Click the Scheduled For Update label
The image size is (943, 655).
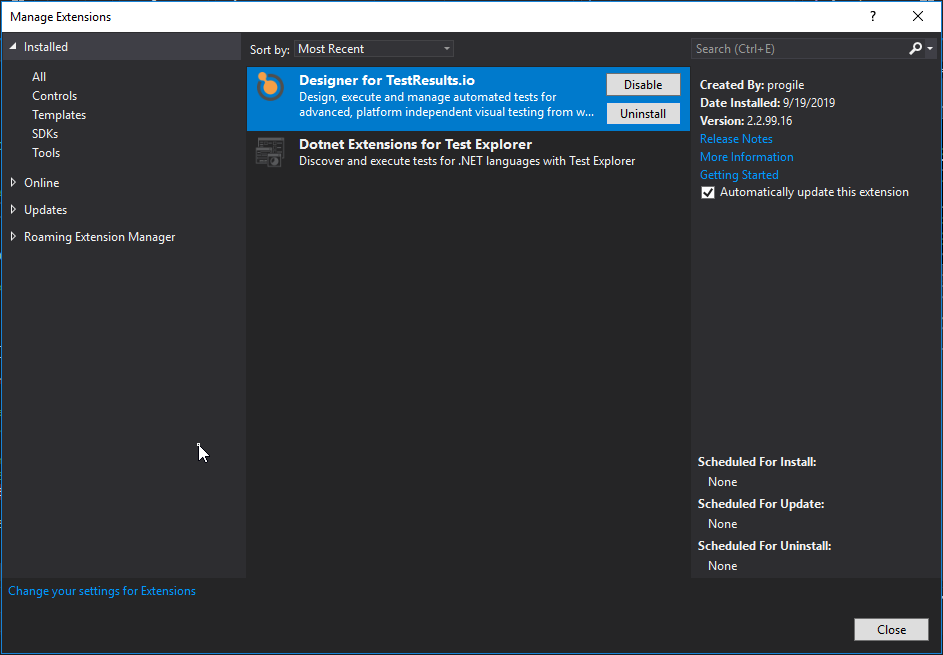(x=761, y=504)
